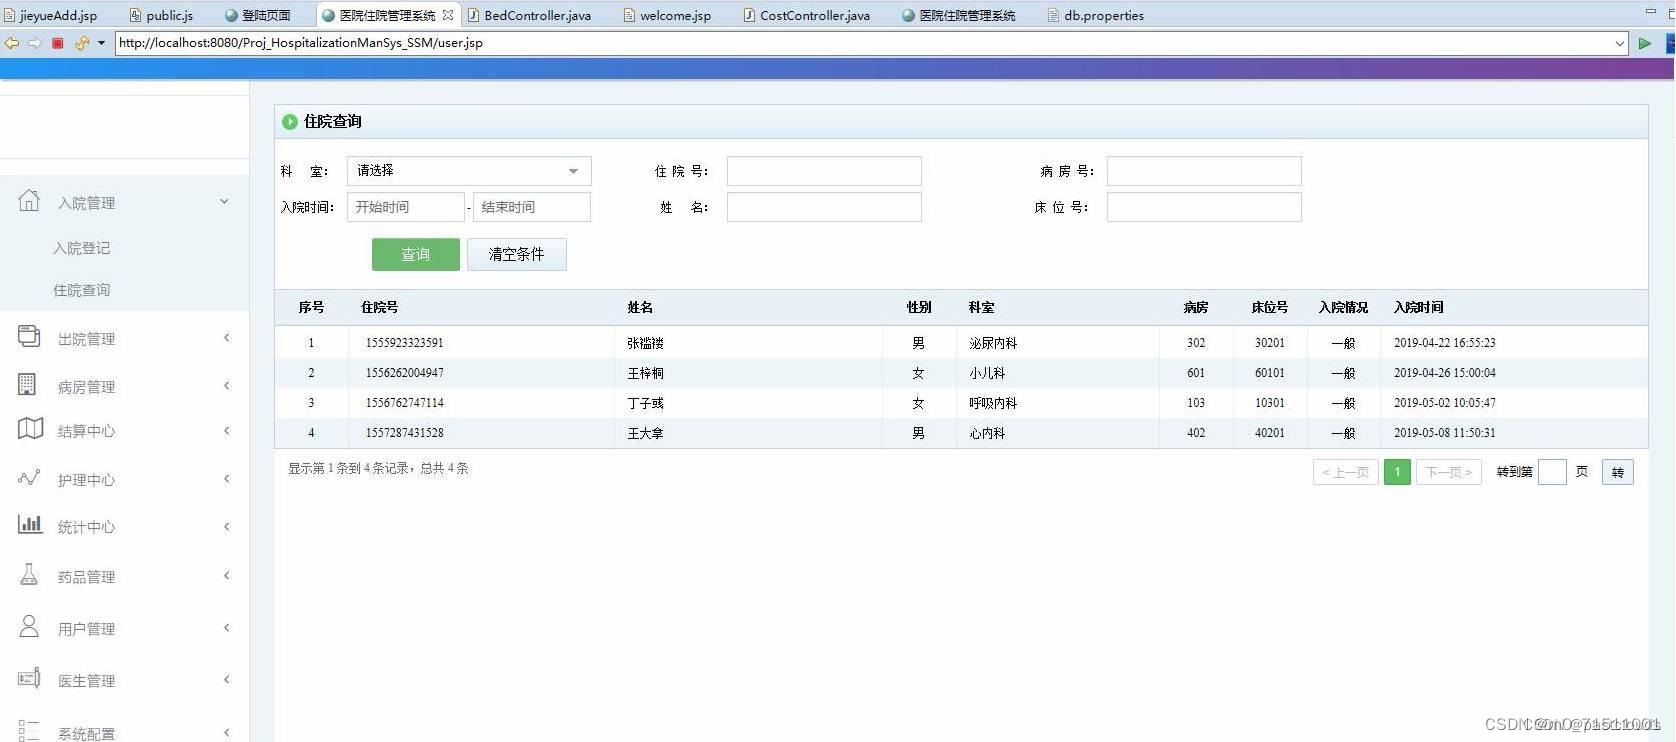Focus the 床位号 input field
1676x742 pixels.
click(1204, 207)
